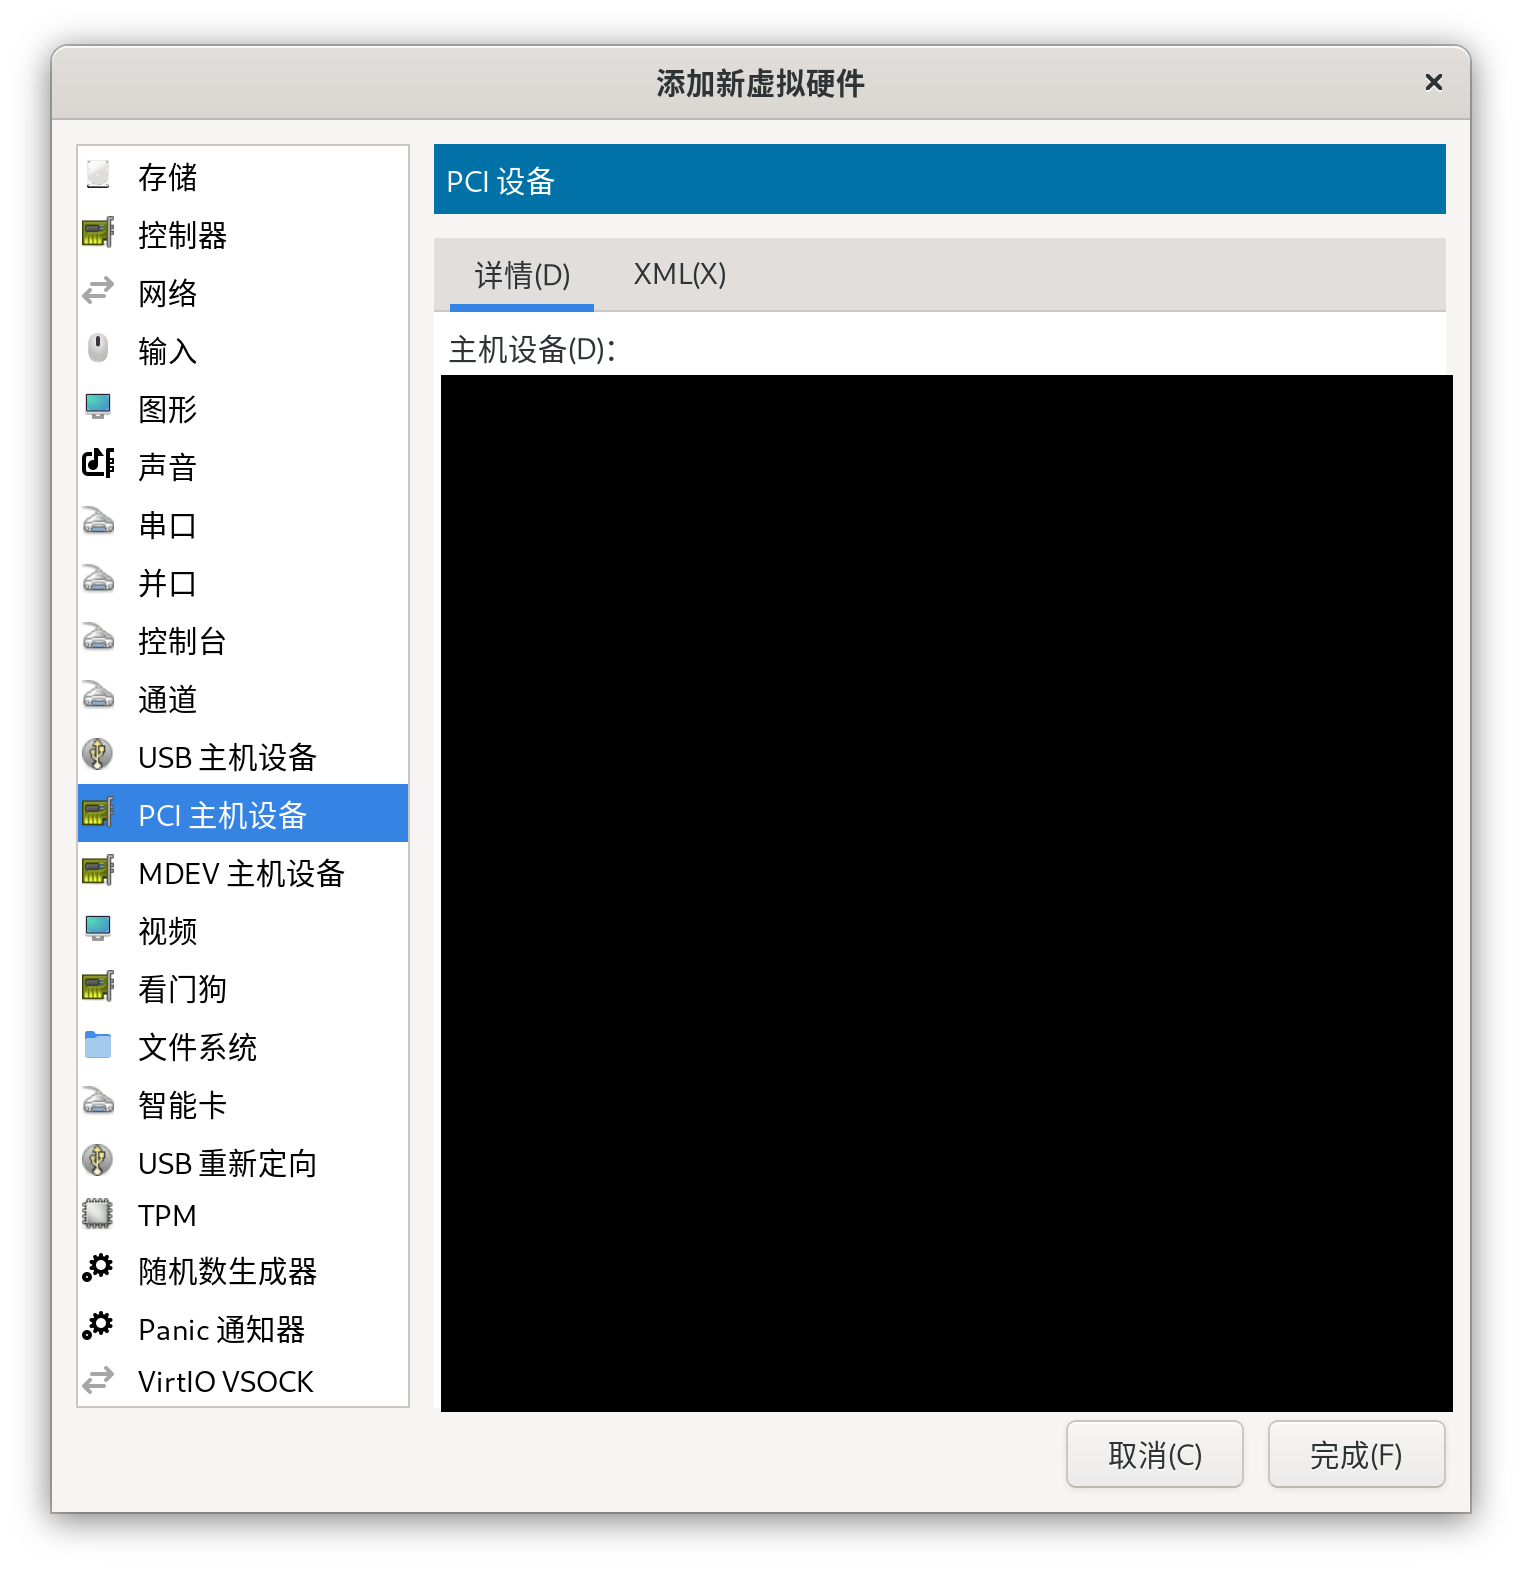Select the 视频 entry
1522x1570 pixels.
point(243,931)
